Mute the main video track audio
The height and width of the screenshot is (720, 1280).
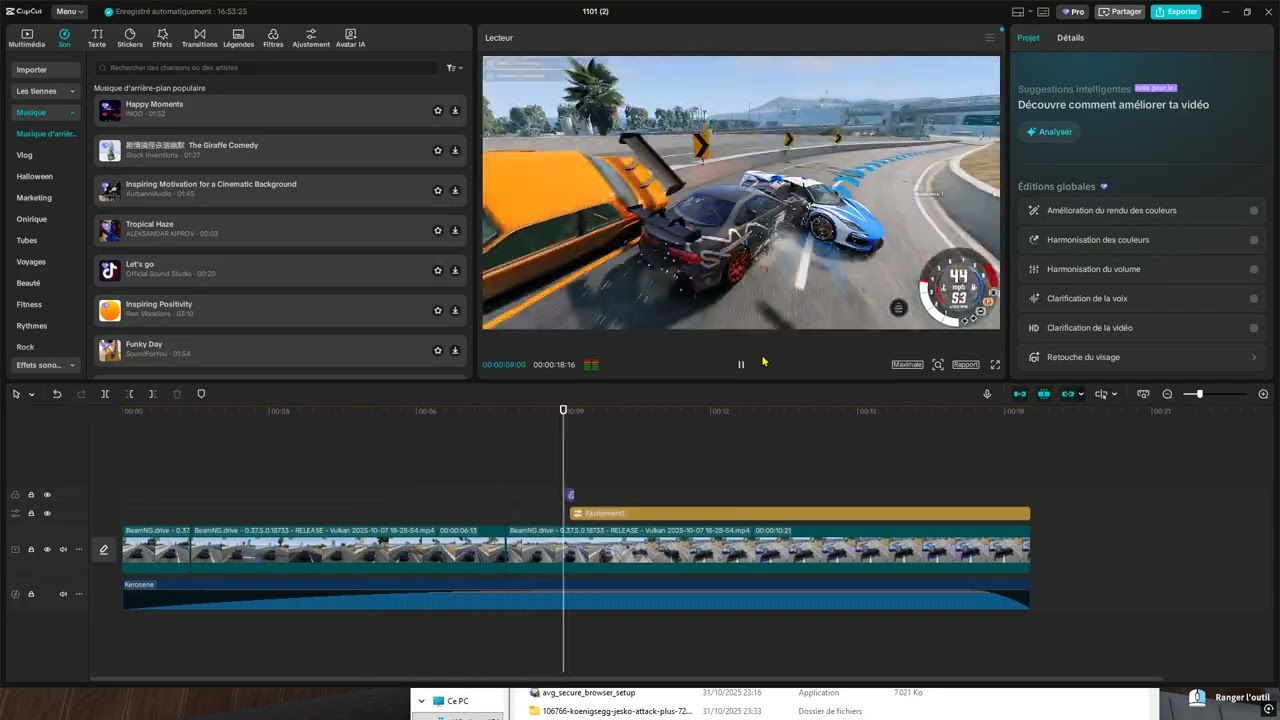pyautogui.click(x=63, y=549)
